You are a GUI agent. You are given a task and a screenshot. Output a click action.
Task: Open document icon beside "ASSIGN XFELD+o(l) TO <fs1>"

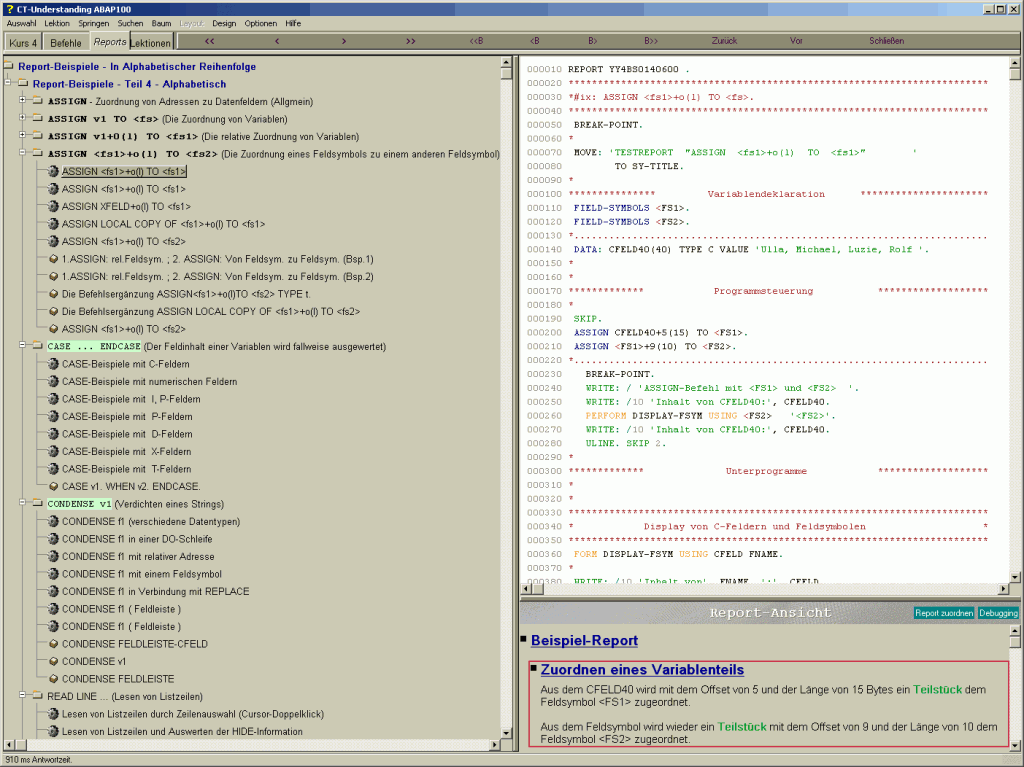(x=51, y=206)
